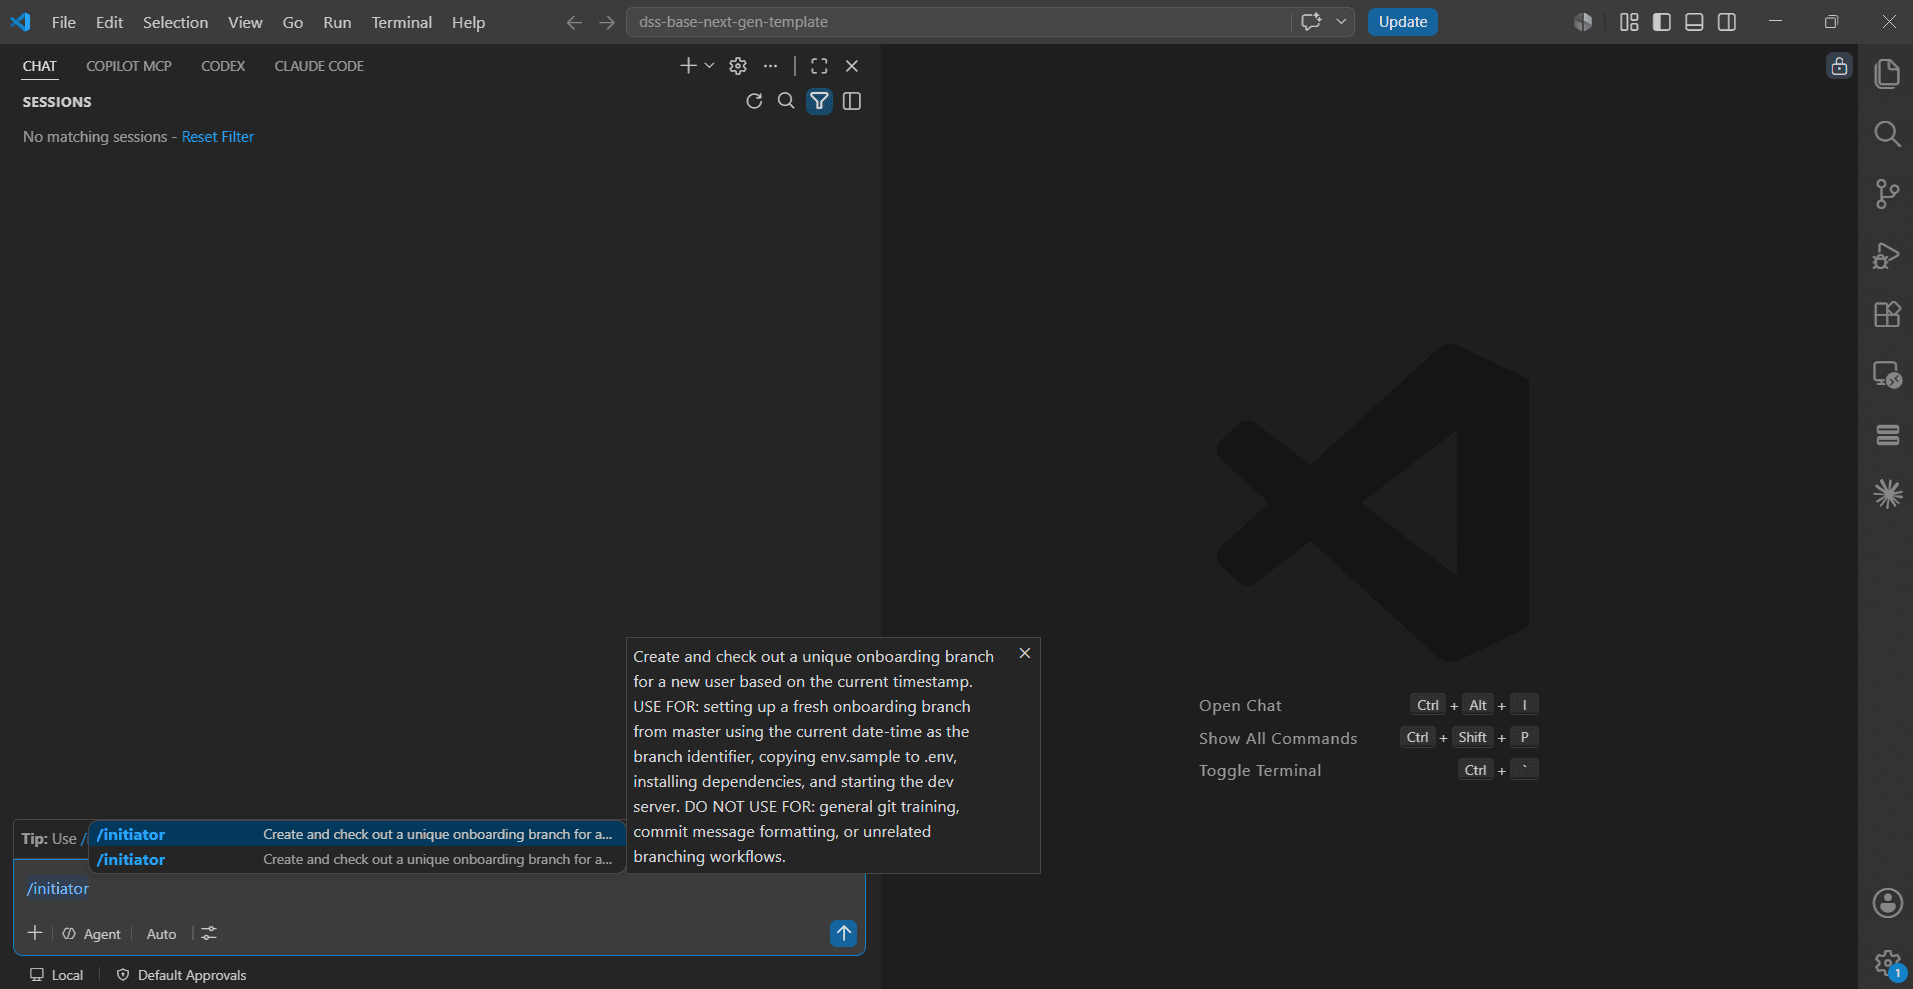Open the Auto model picker
Screen dimensions: 1913x989
161,934
